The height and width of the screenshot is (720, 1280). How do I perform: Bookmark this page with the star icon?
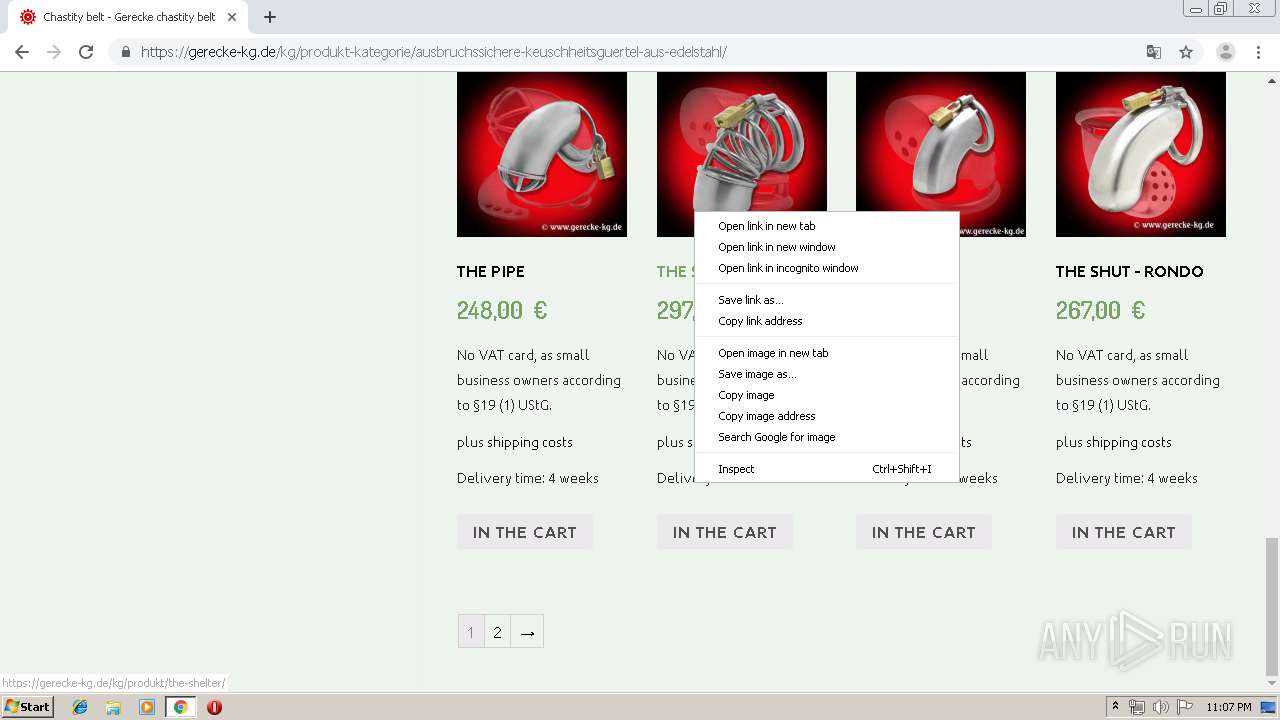(1186, 52)
